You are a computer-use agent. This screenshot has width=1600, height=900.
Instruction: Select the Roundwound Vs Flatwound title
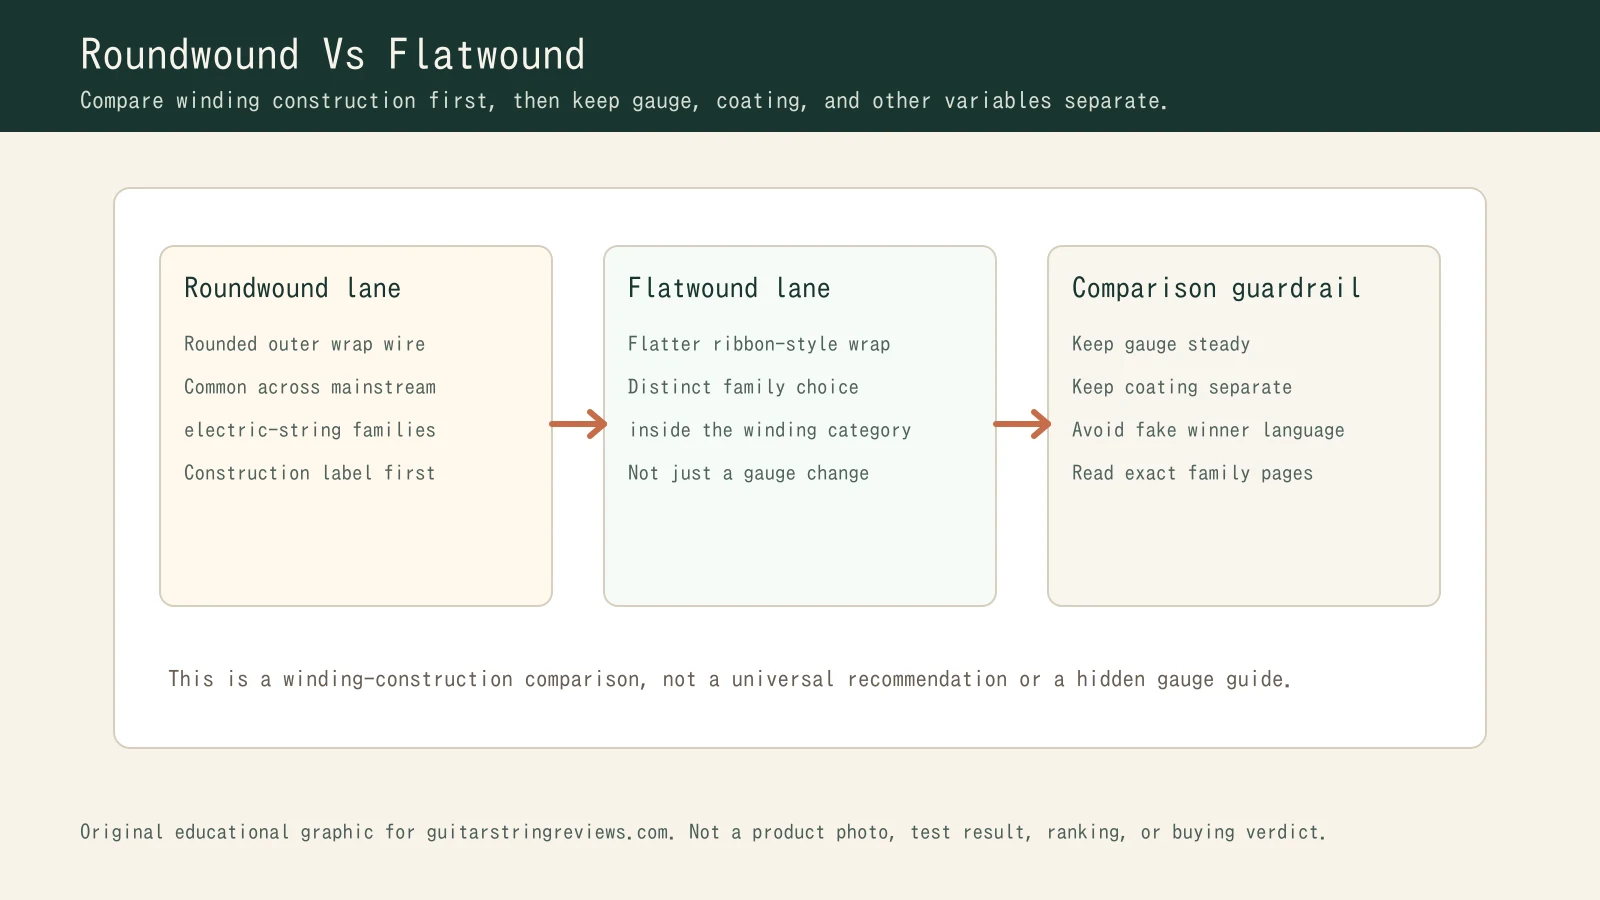click(332, 55)
